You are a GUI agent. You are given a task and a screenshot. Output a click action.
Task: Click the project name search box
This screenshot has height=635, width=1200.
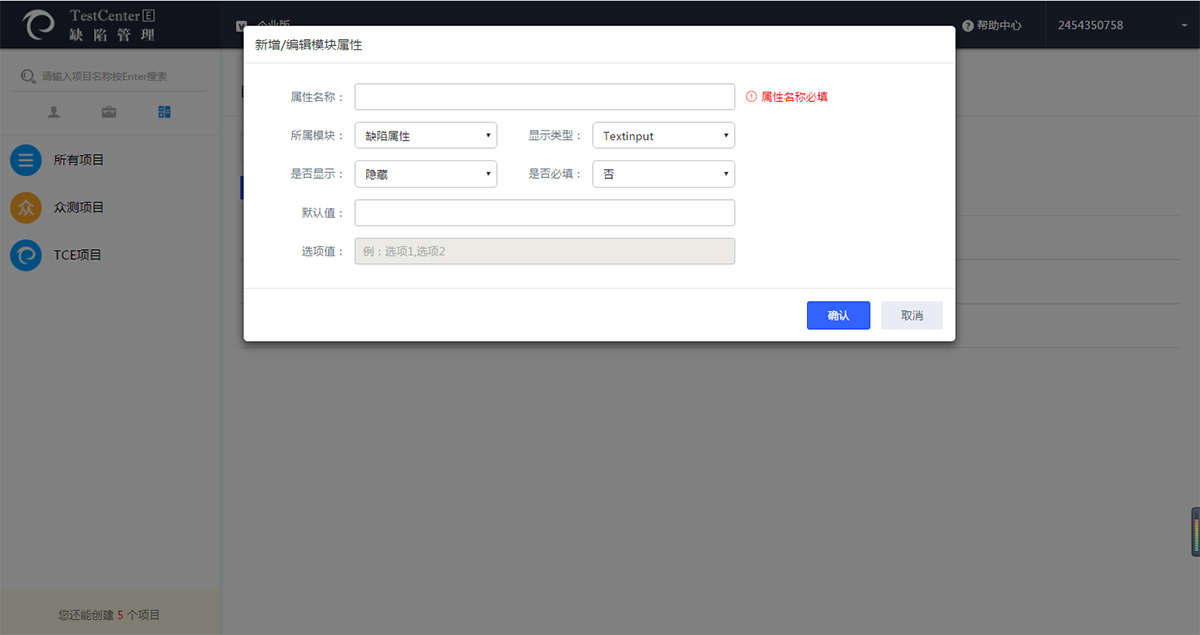point(110,76)
